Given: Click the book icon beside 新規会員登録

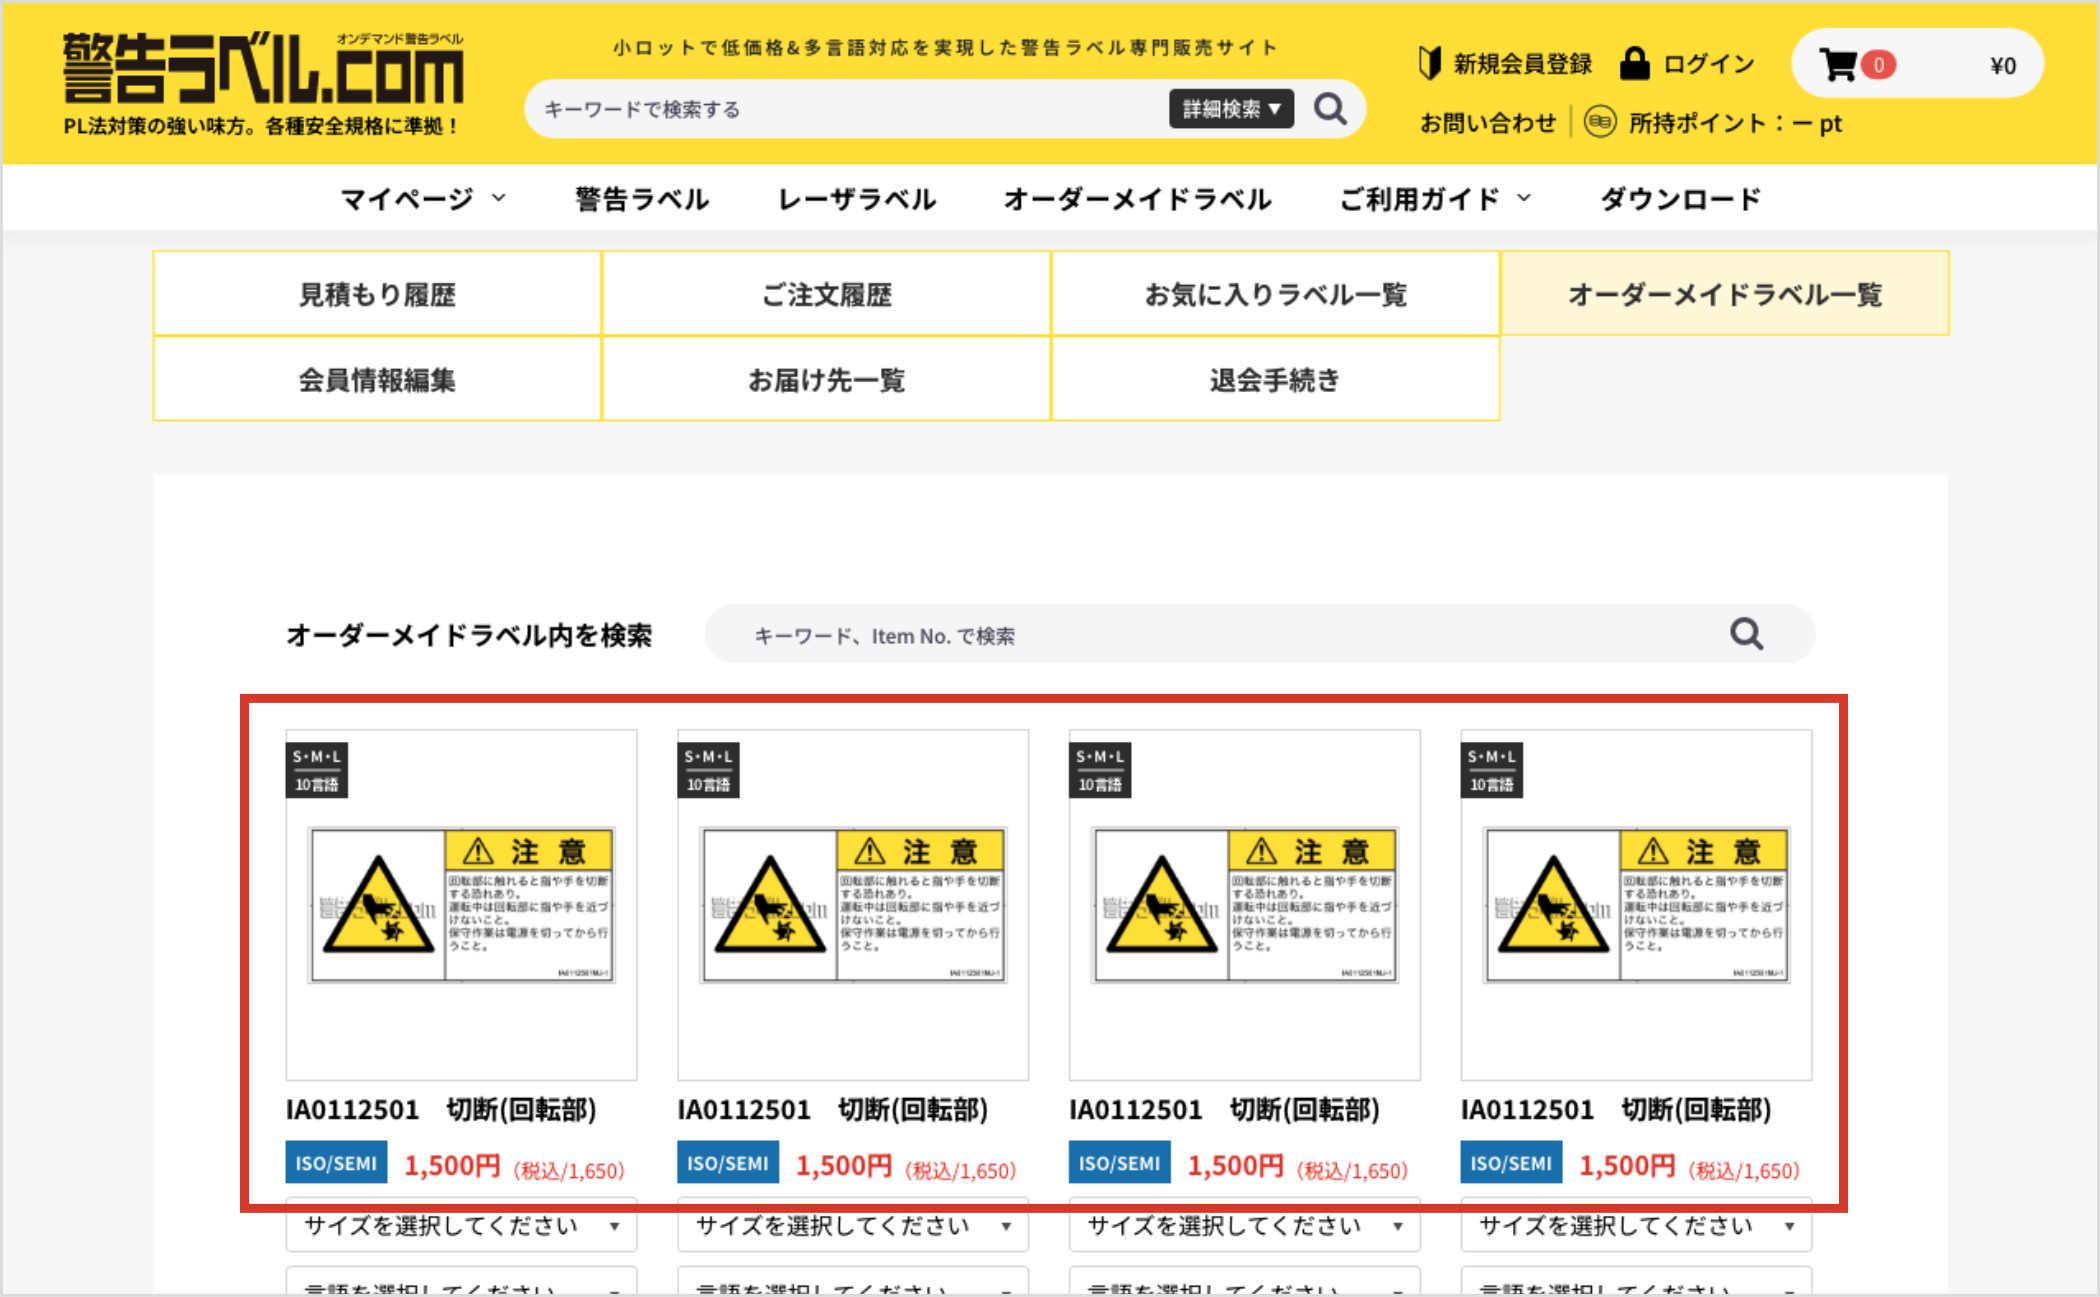Looking at the screenshot, I should tap(1428, 63).
